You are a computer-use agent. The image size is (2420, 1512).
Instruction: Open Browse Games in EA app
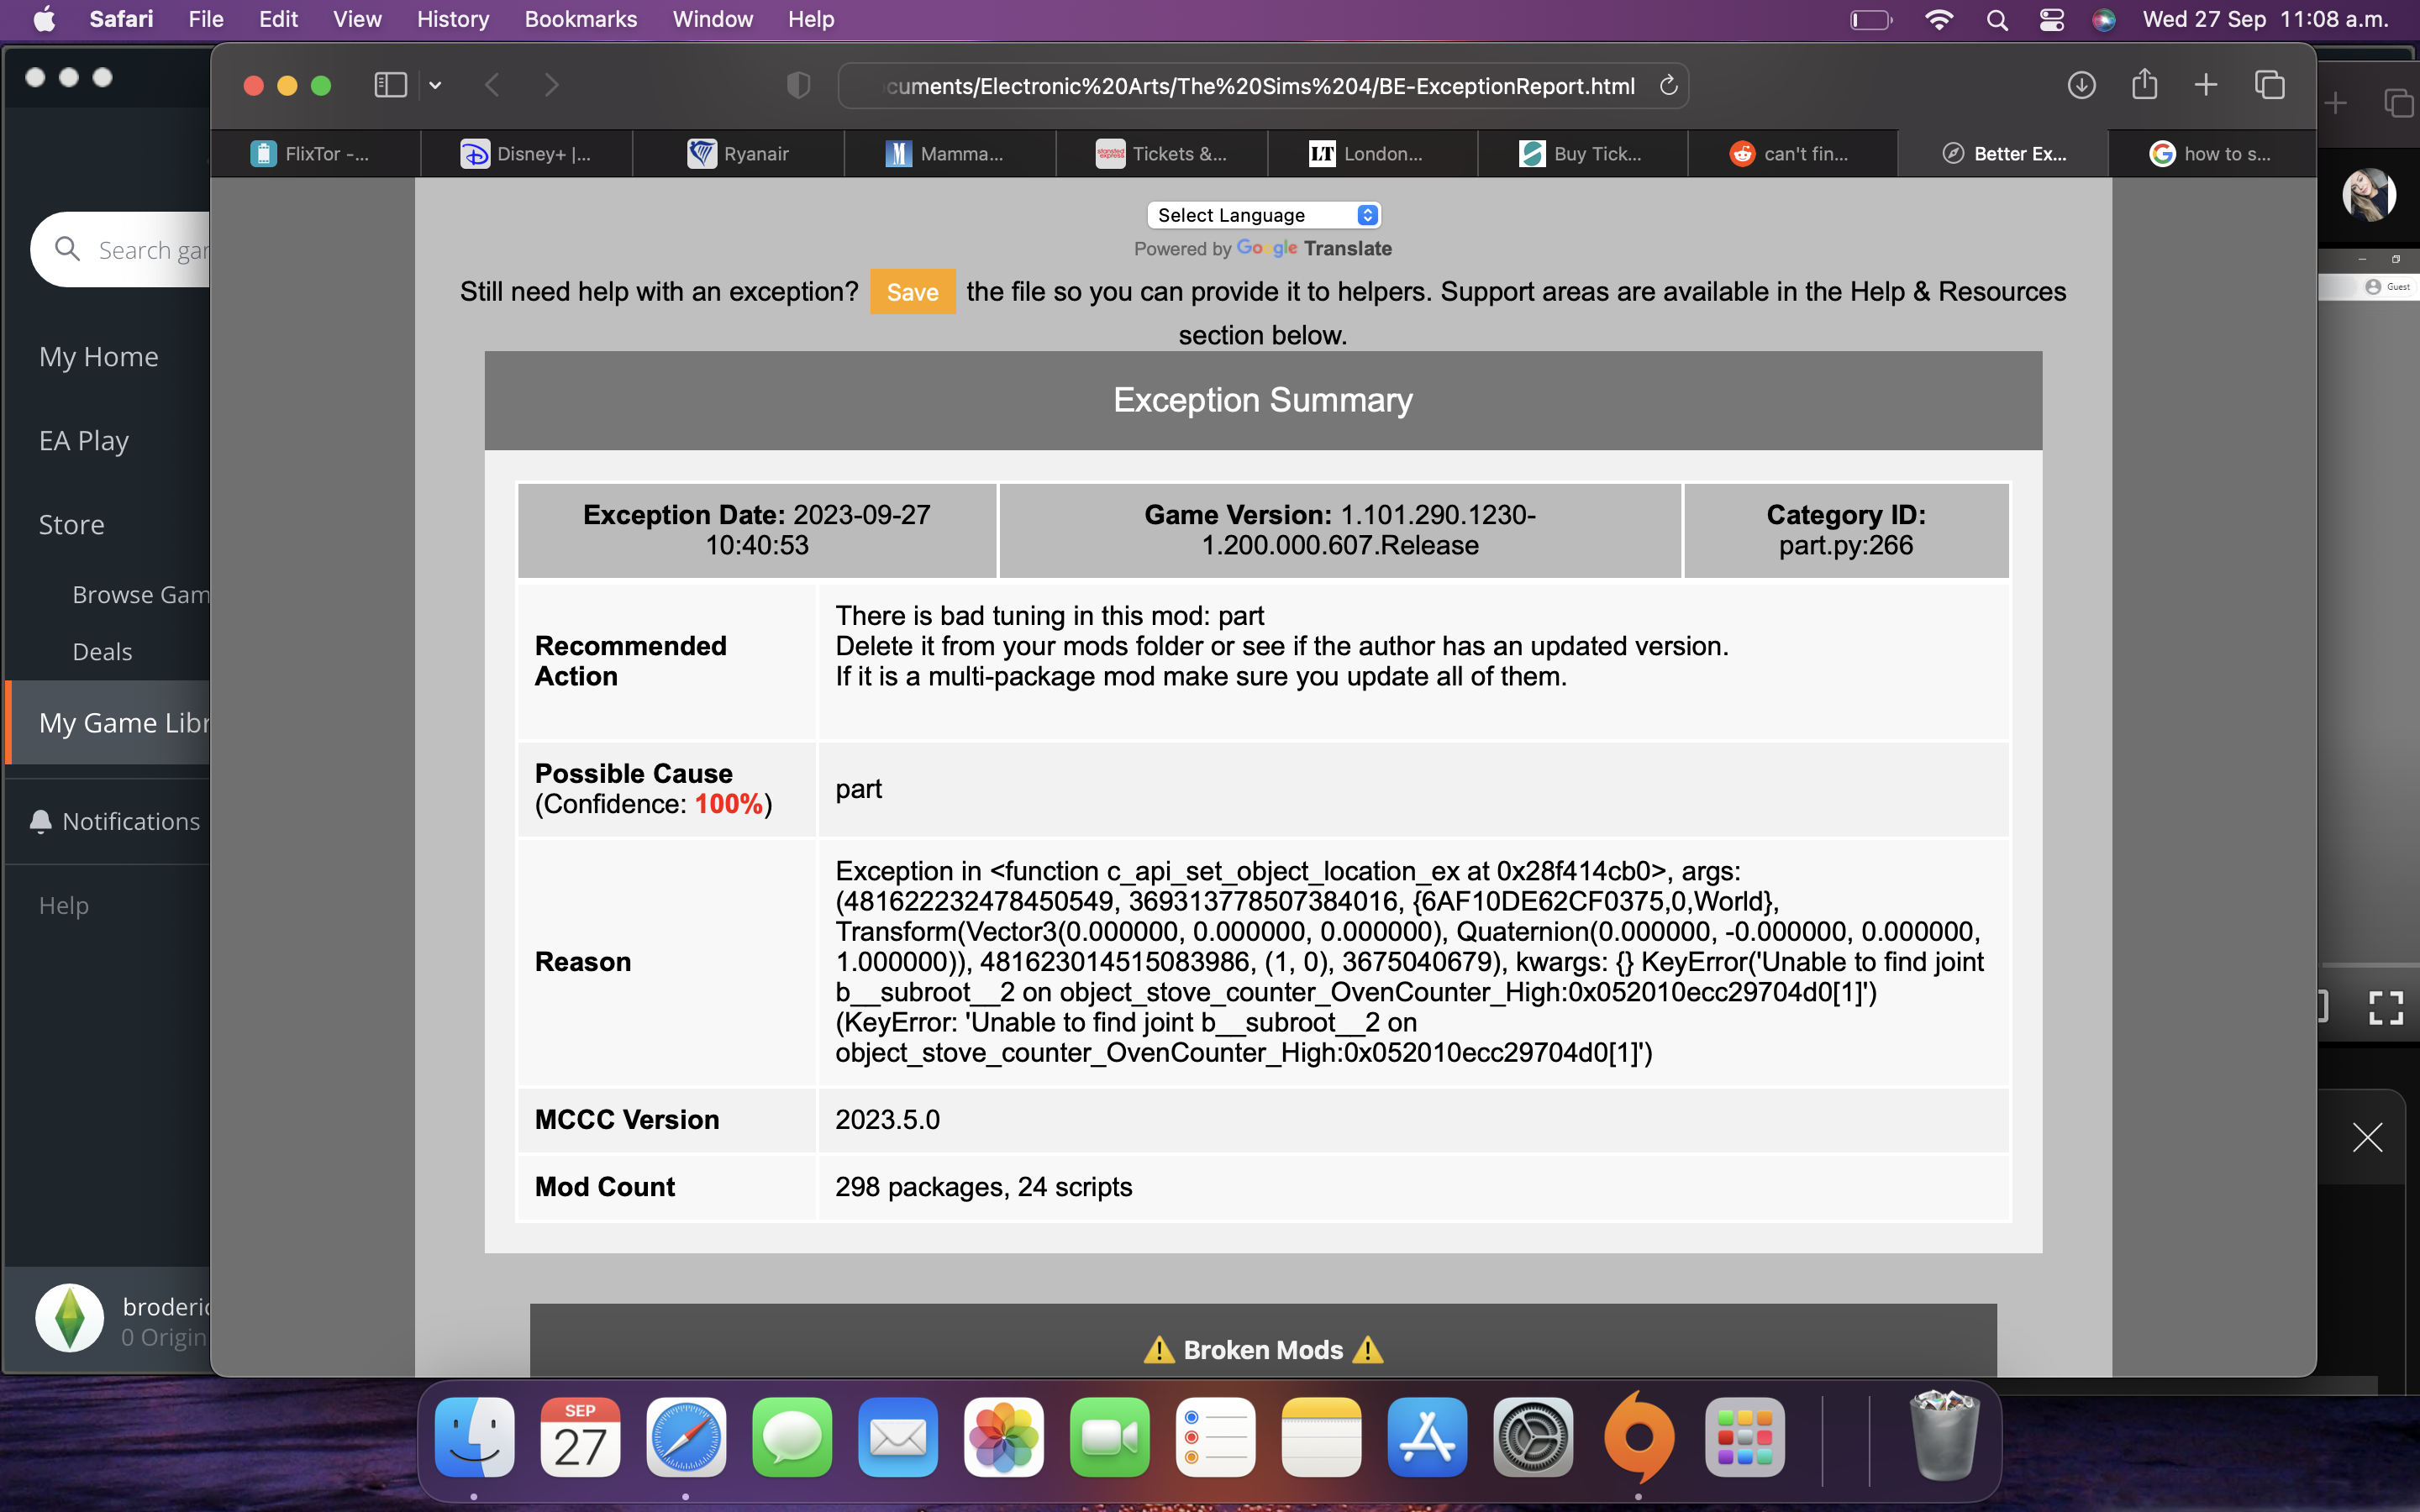click(140, 594)
